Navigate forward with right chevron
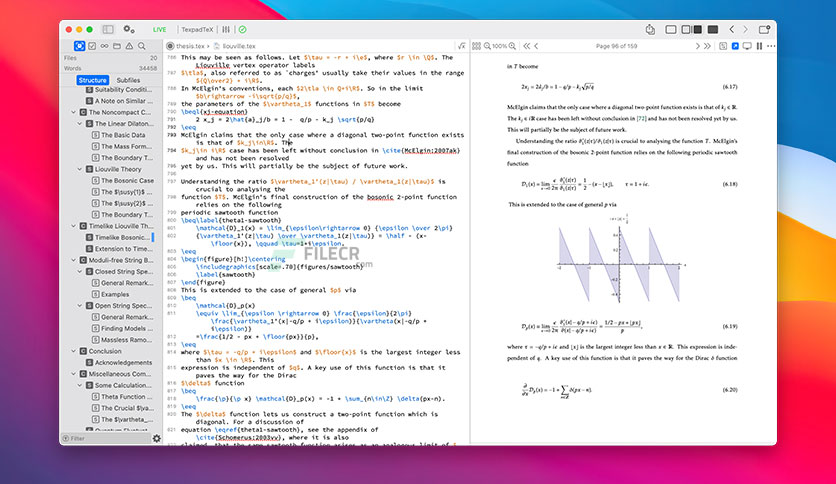 745,29
